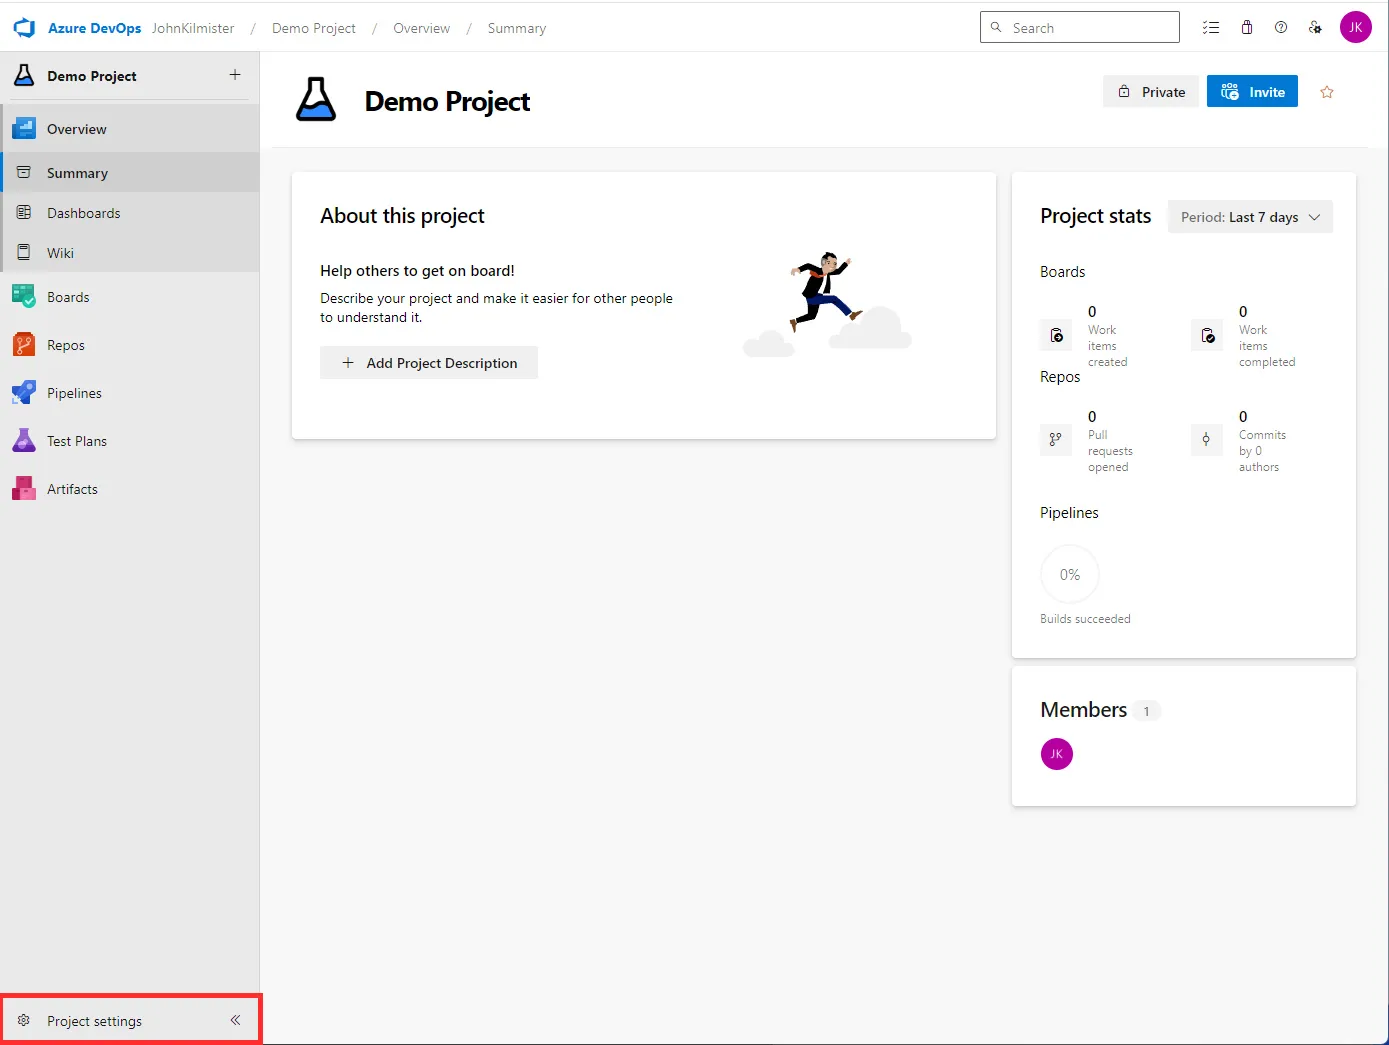The height and width of the screenshot is (1045, 1389).
Task: Click the Private visibility button
Action: [1151, 91]
